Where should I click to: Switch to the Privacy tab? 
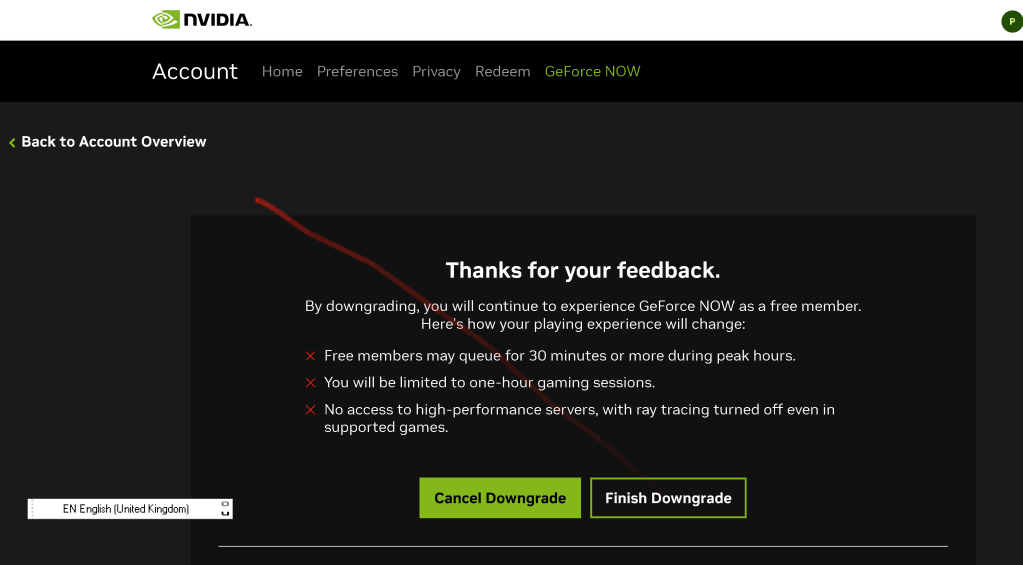coord(436,72)
